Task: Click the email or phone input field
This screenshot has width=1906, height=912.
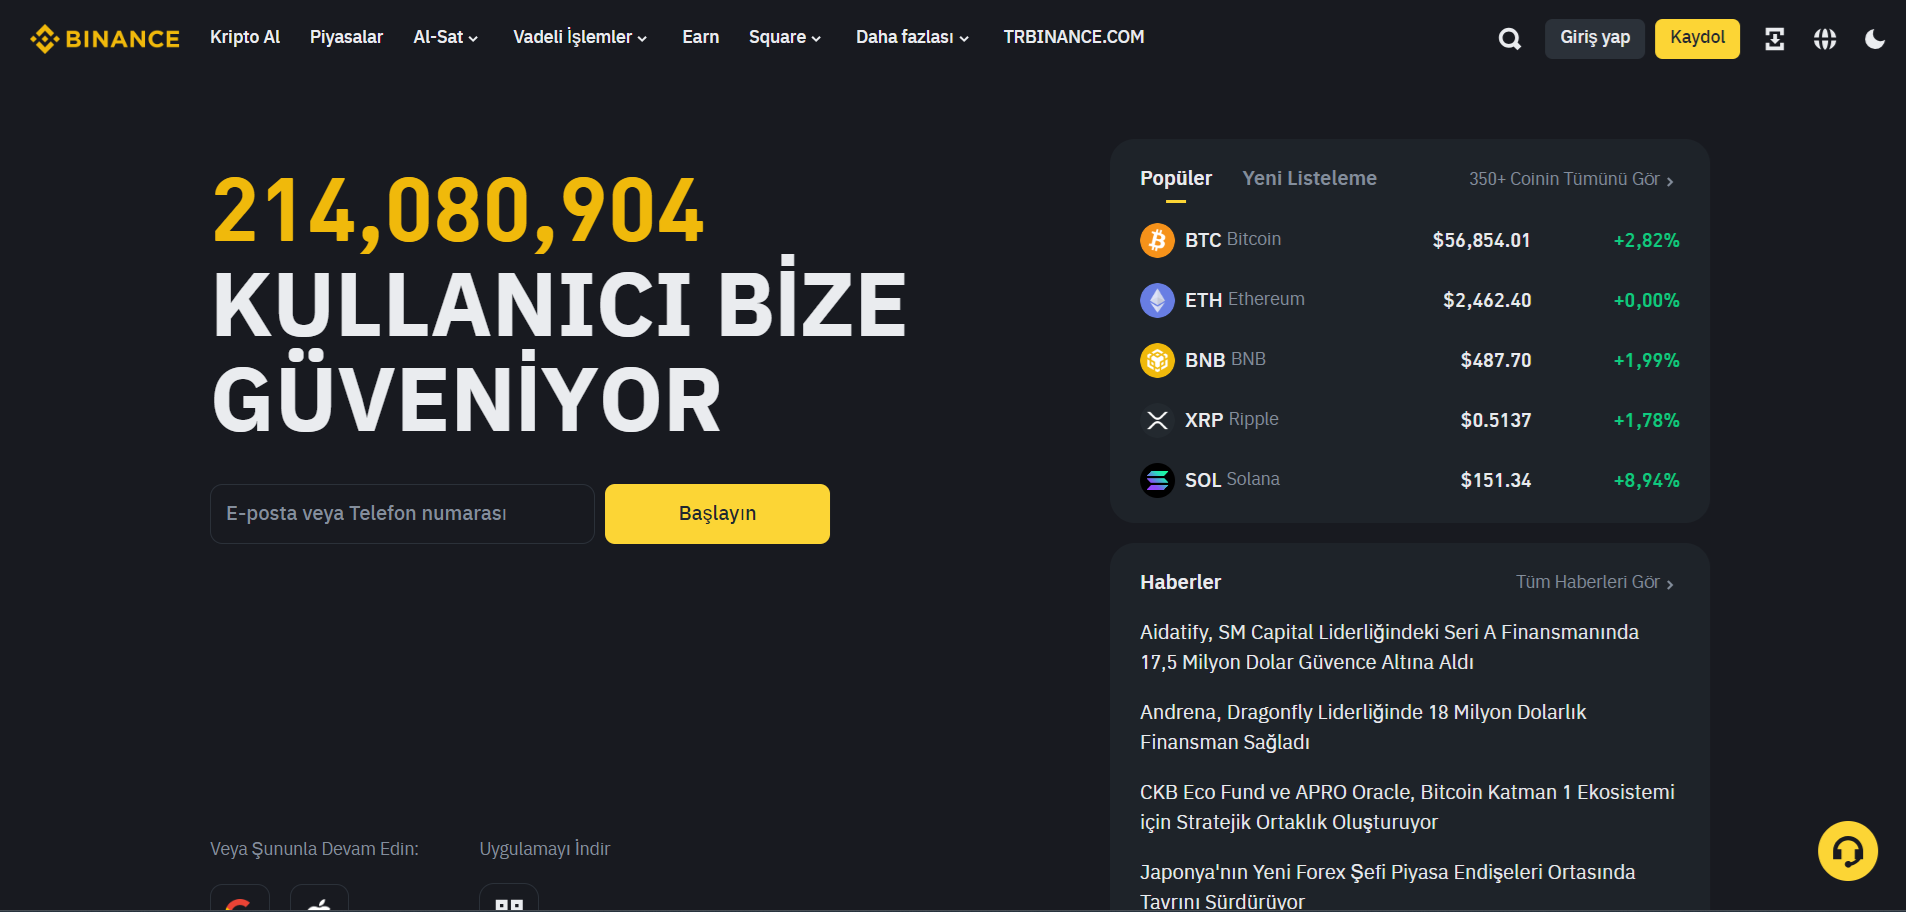Action: [x=401, y=513]
